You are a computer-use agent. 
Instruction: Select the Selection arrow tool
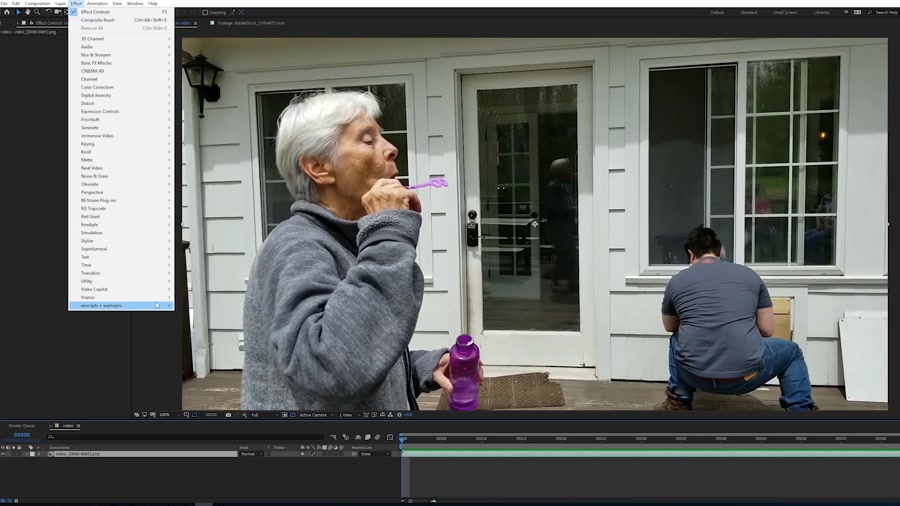(x=18, y=12)
